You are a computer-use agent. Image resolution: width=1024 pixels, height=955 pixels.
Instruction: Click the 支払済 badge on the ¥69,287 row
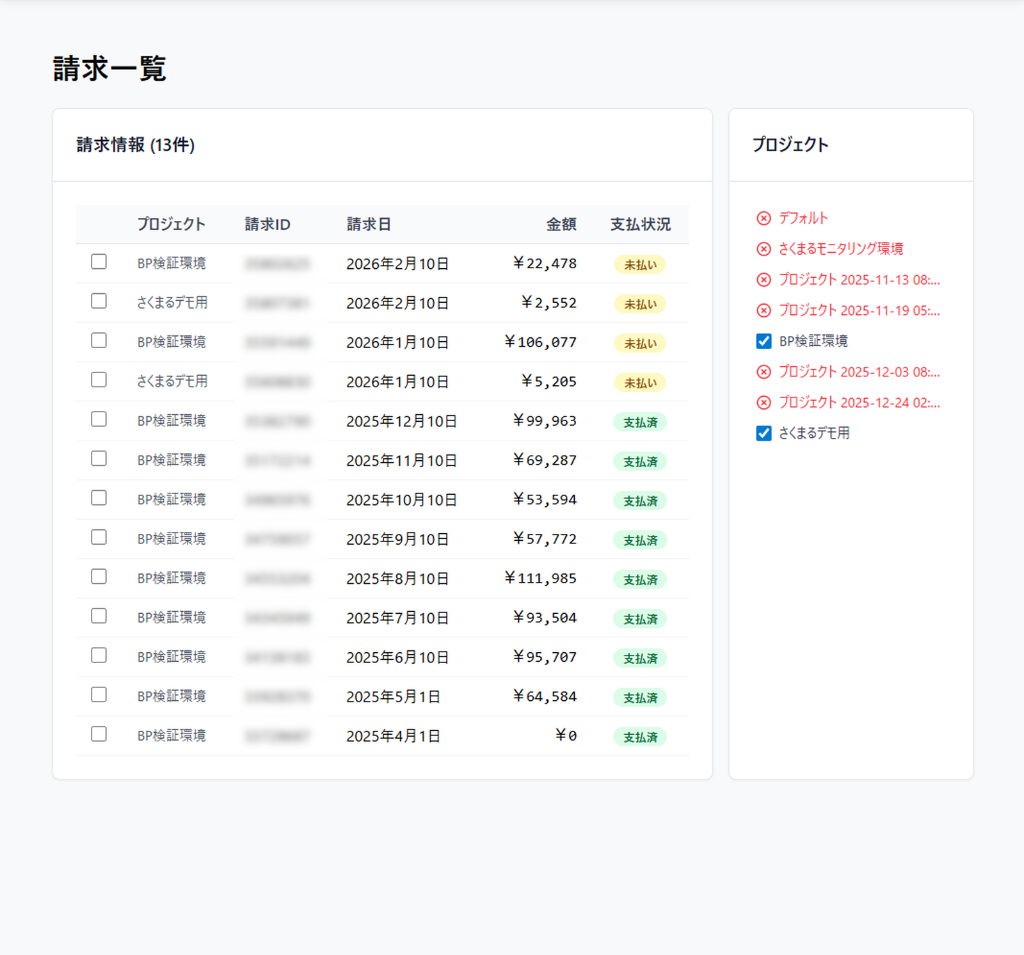(x=640, y=461)
